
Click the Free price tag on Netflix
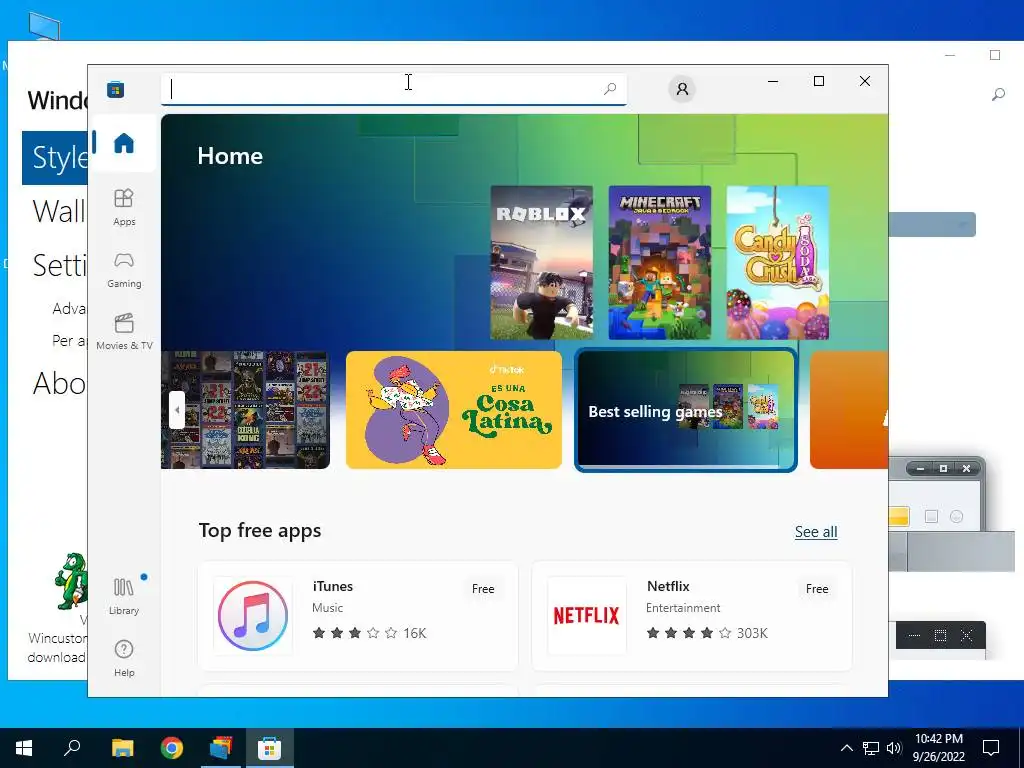point(817,589)
